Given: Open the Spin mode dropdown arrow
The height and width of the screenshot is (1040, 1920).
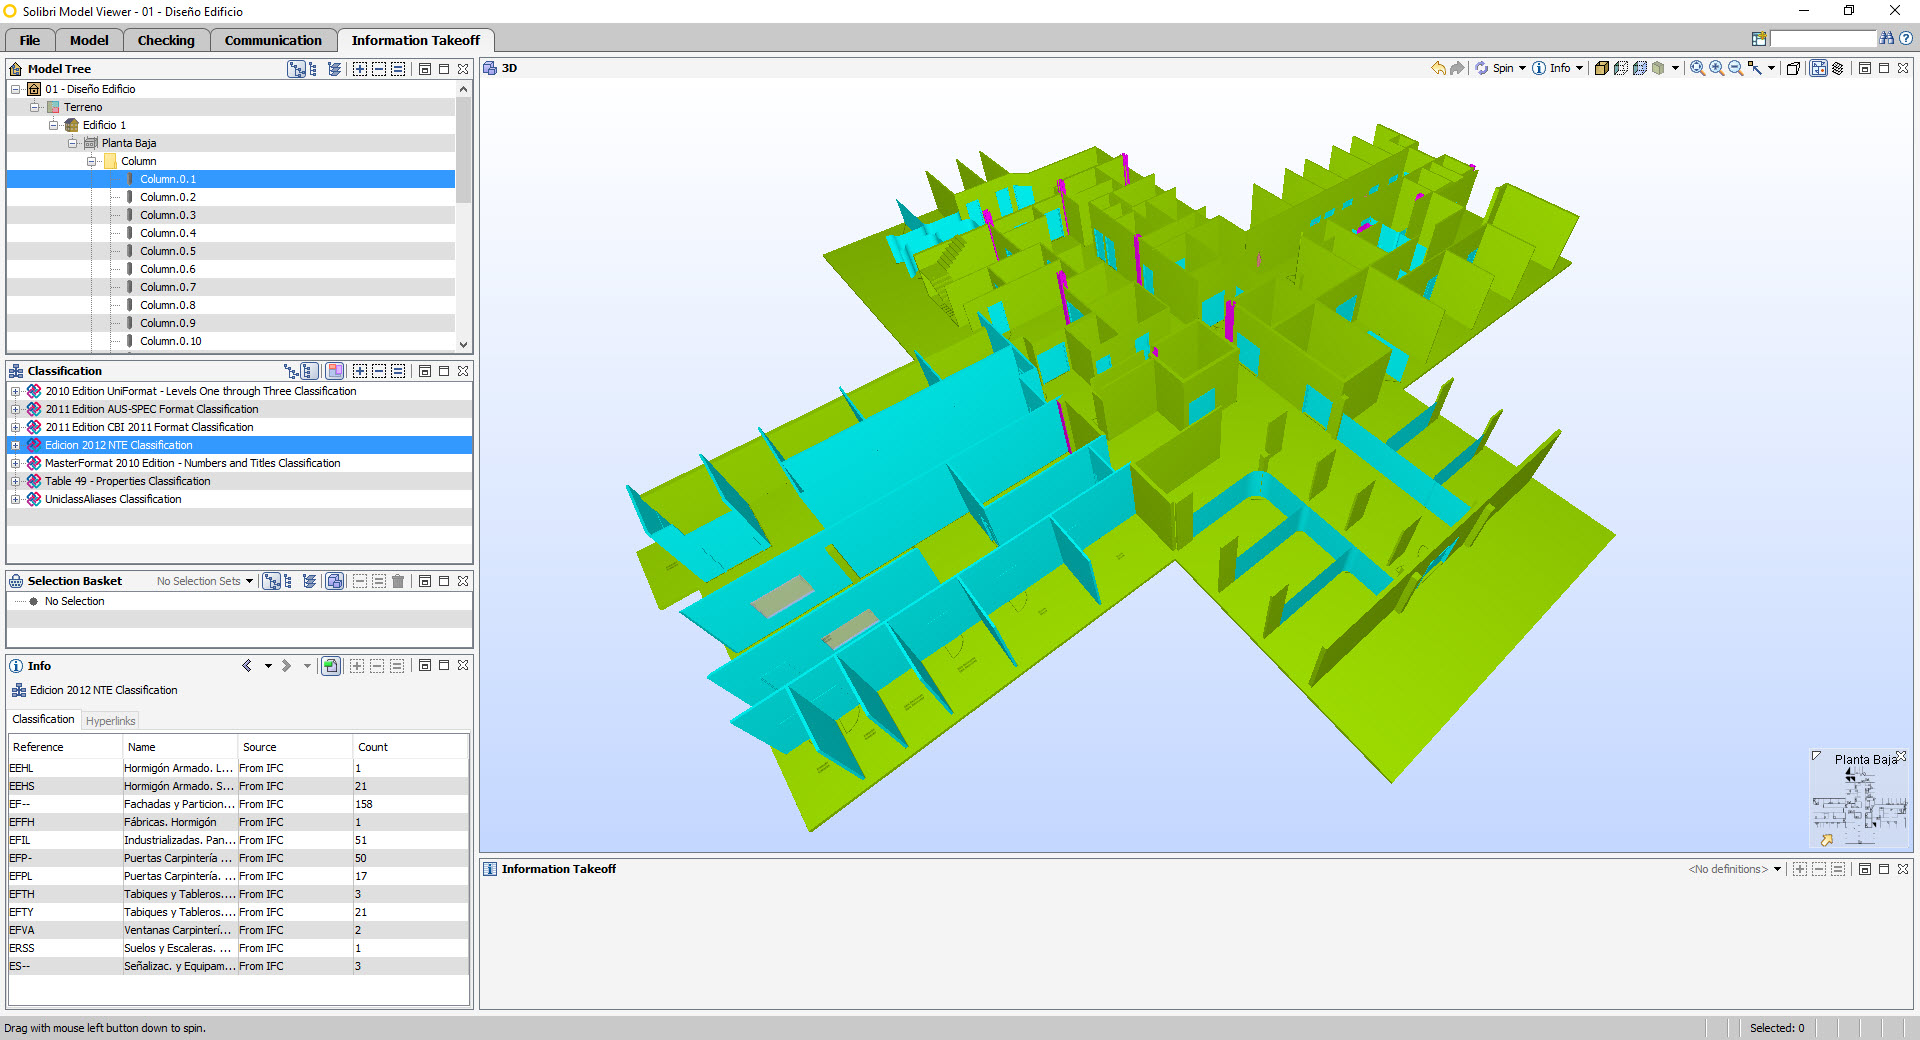Looking at the screenshot, I should [1522, 68].
